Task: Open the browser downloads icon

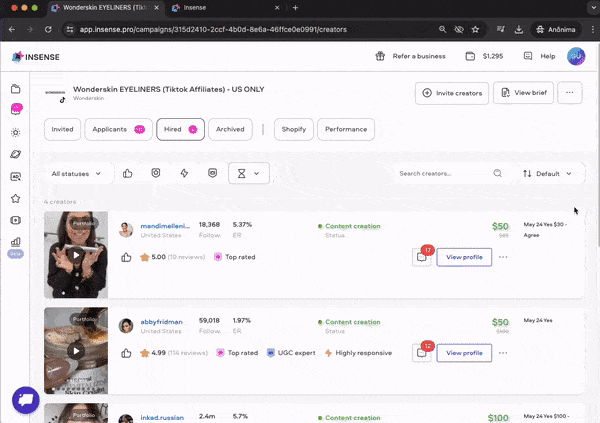Action: 518,29
